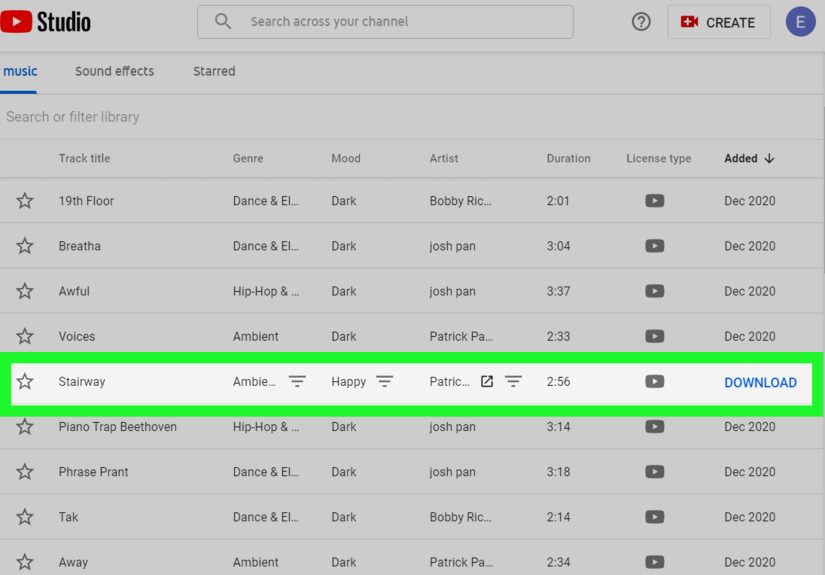Select the Tak track title

coord(68,517)
